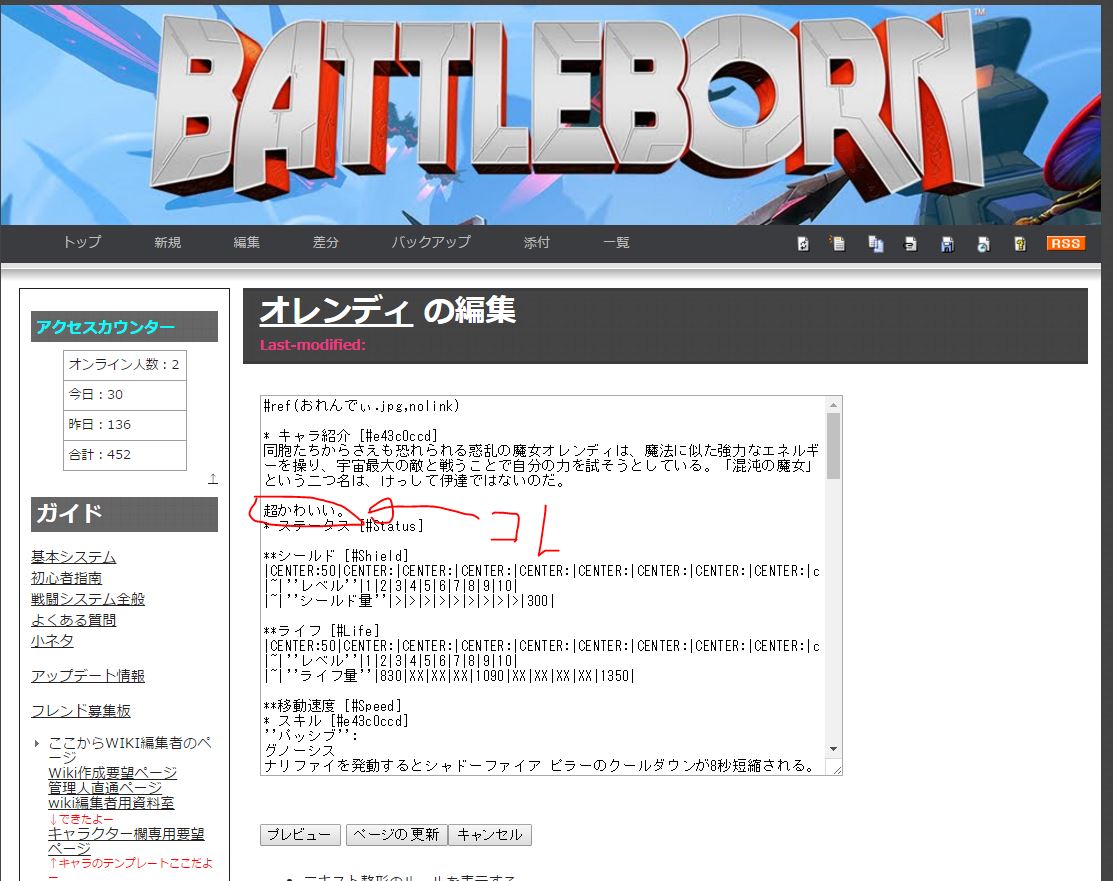Image resolution: width=1113 pixels, height=881 pixels.
Task: Open the アップデート情報 link
Action: tap(88, 676)
